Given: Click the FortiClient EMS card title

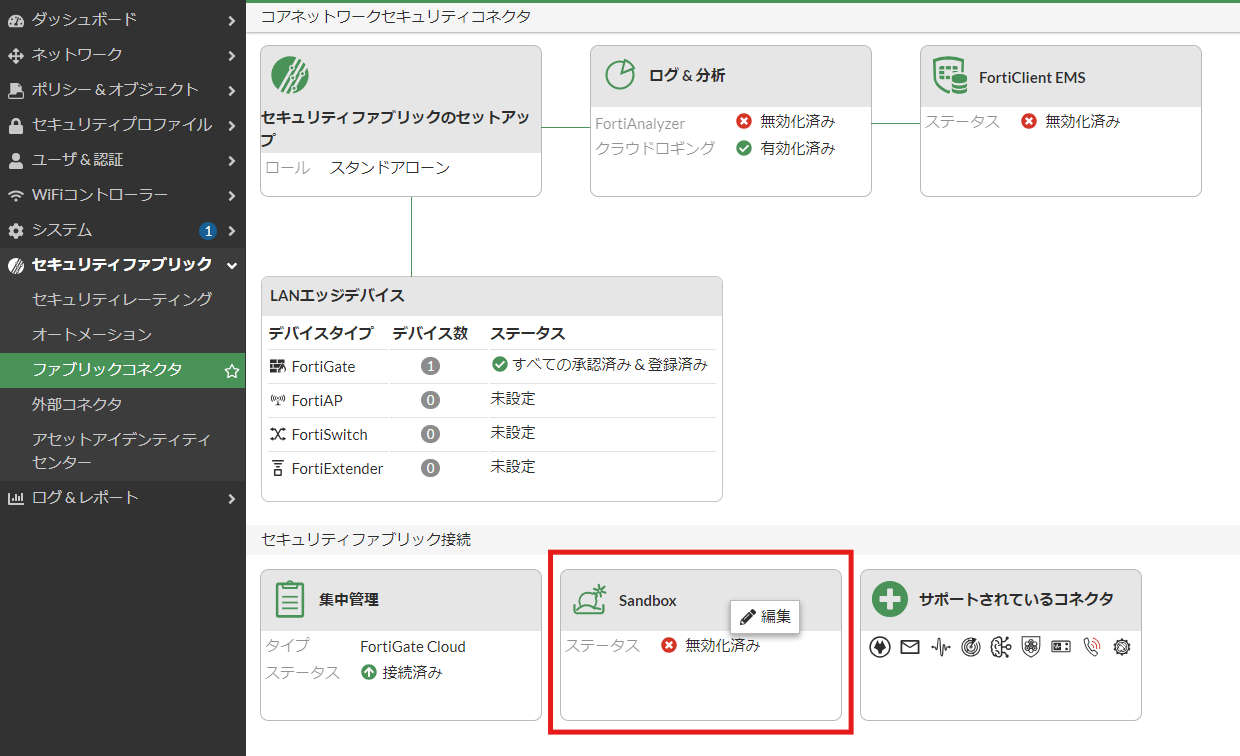Looking at the screenshot, I should [x=1032, y=77].
